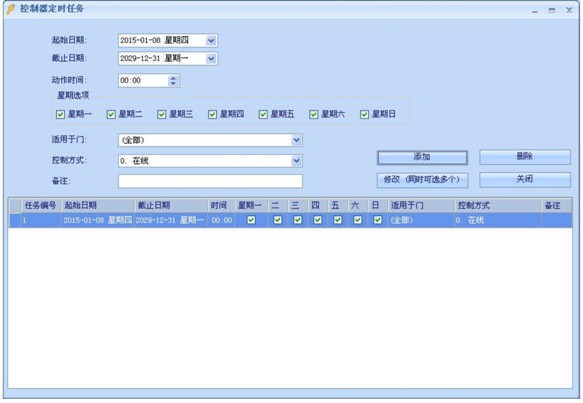The width and height of the screenshot is (583, 403).
Task: Click the 时间 column header
Action: 221,206
